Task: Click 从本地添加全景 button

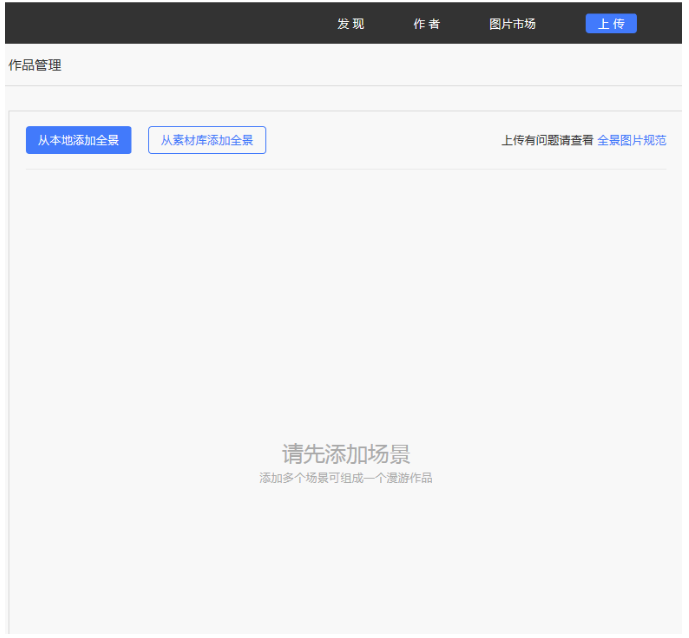Action: (79, 140)
